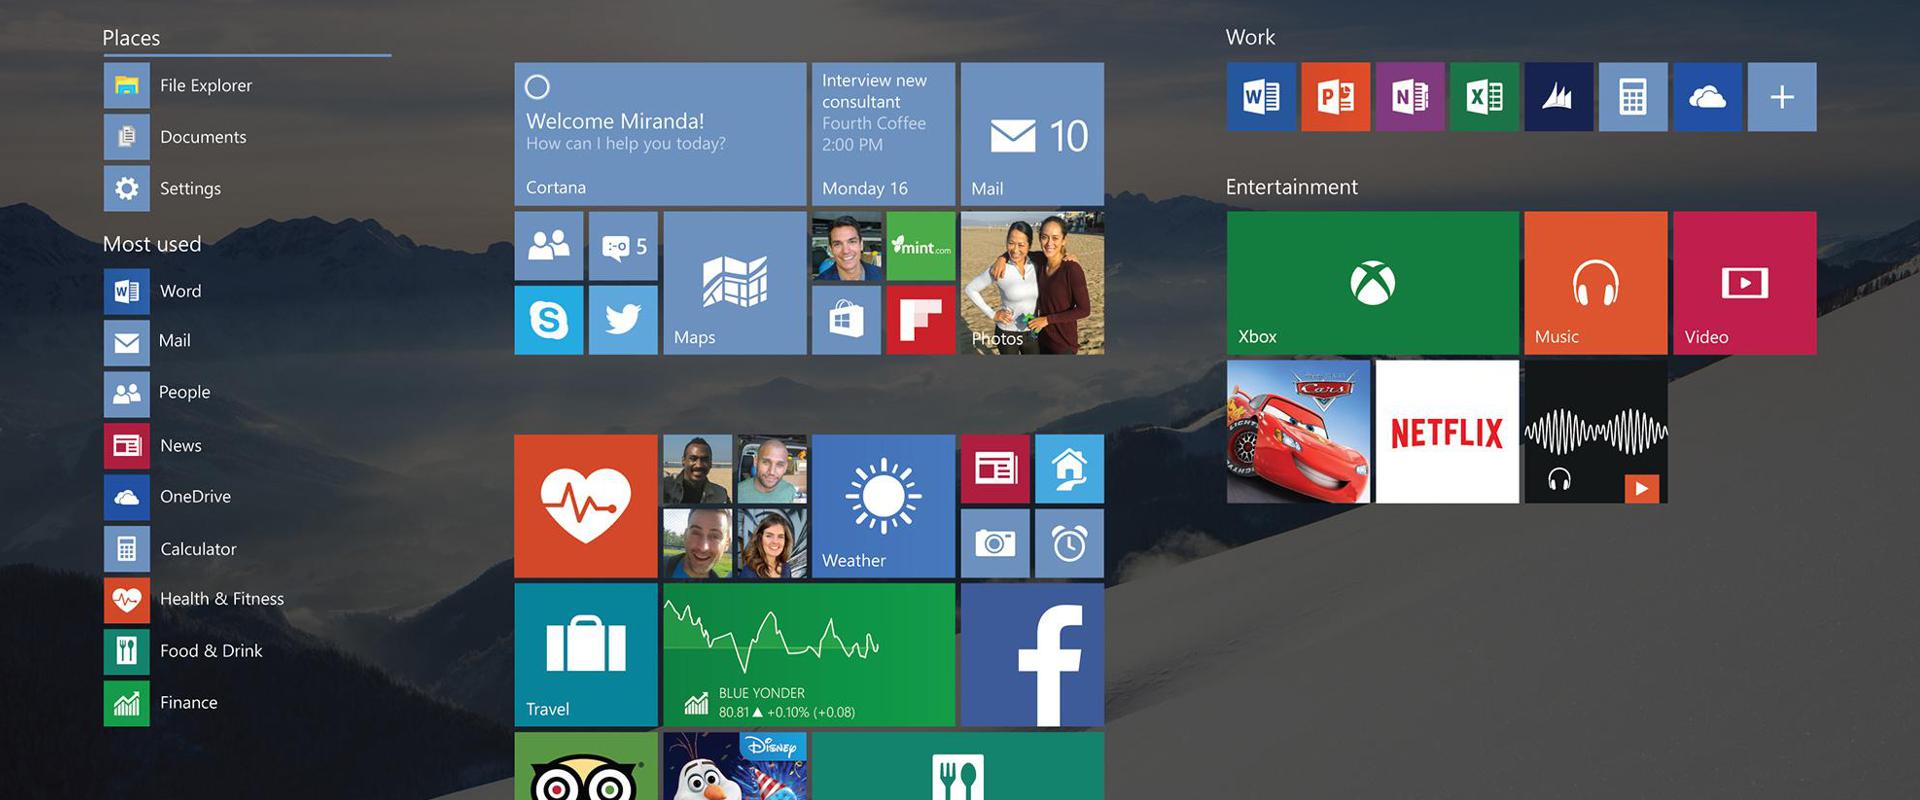Launch the Facebook tile
The height and width of the screenshot is (800, 1920).
pyautogui.click(x=1032, y=655)
